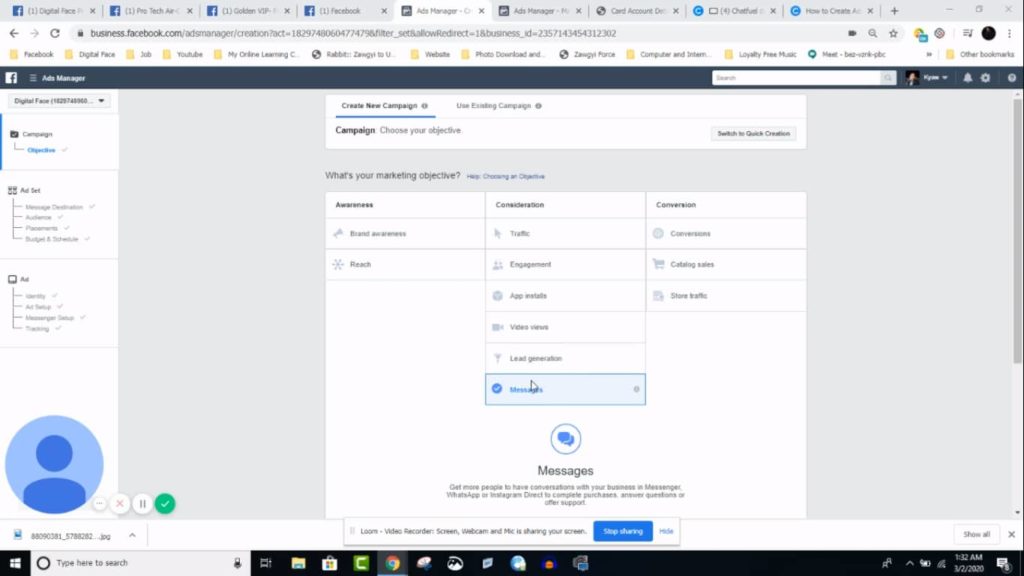Viewport: 1024px width, 576px height.
Task: Select the Traffic objective
Action: pyautogui.click(x=565, y=234)
